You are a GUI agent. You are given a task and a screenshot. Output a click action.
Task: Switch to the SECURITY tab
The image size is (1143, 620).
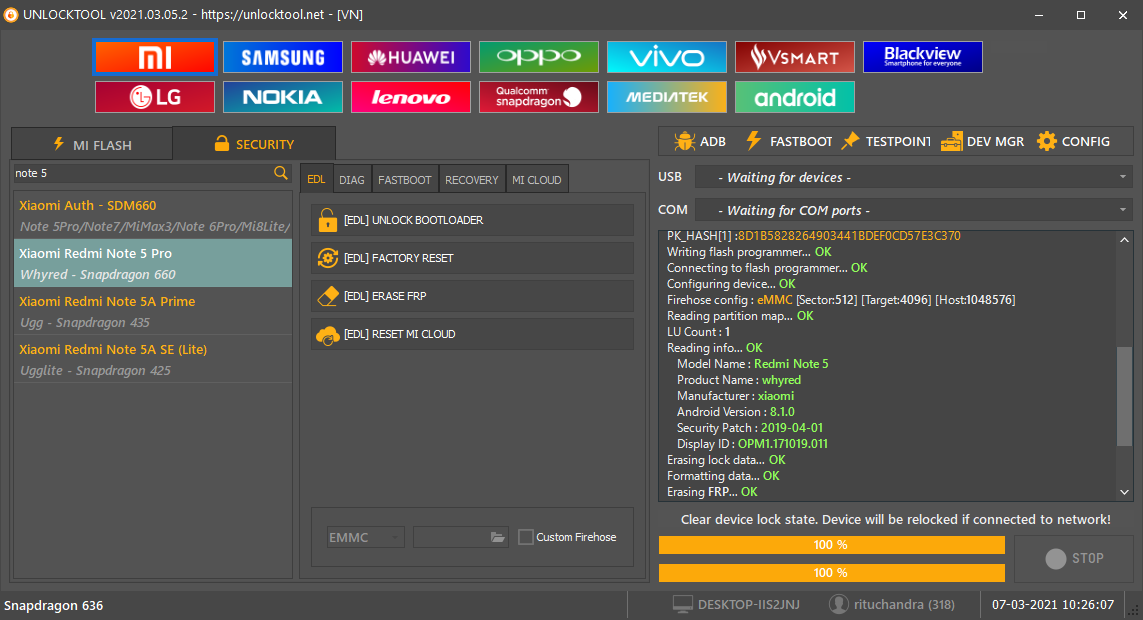pyautogui.click(x=254, y=144)
